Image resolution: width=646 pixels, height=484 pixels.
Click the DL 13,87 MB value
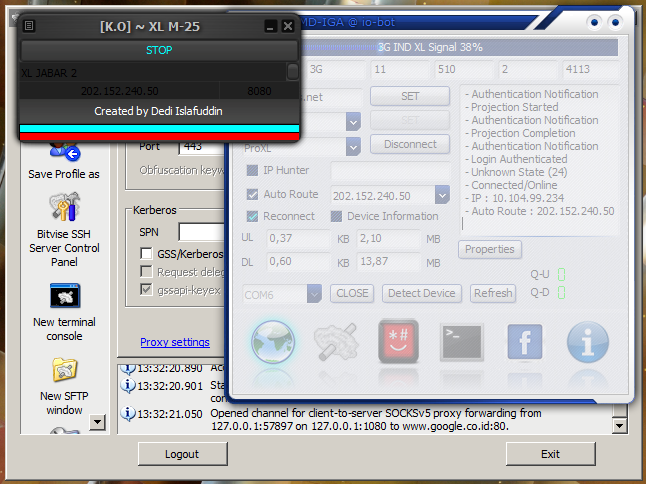(x=388, y=262)
